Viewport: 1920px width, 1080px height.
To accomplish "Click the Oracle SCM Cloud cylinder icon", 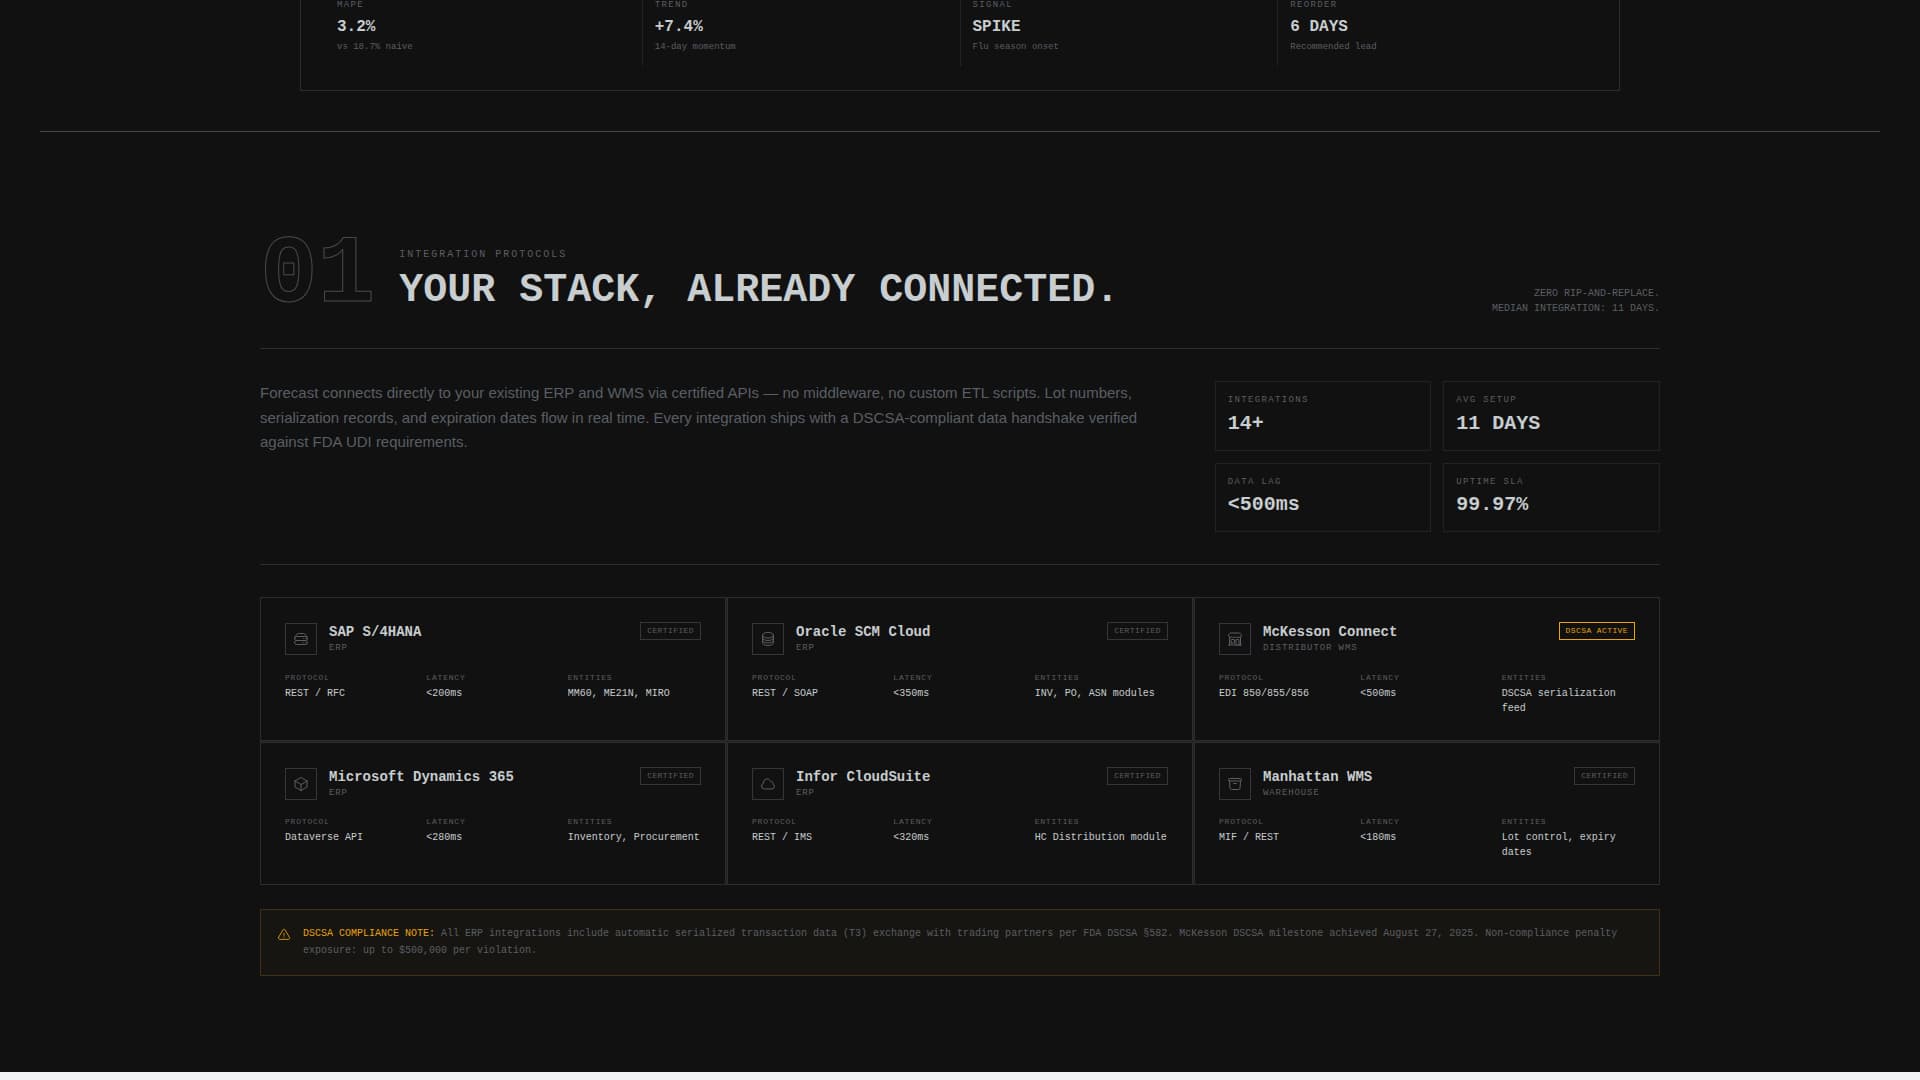I will pyautogui.click(x=768, y=639).
